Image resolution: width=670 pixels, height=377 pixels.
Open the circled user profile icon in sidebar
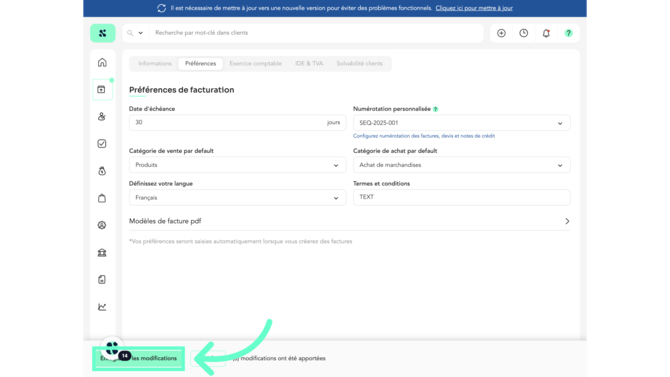pyautogui.click(x=102, y=225)
